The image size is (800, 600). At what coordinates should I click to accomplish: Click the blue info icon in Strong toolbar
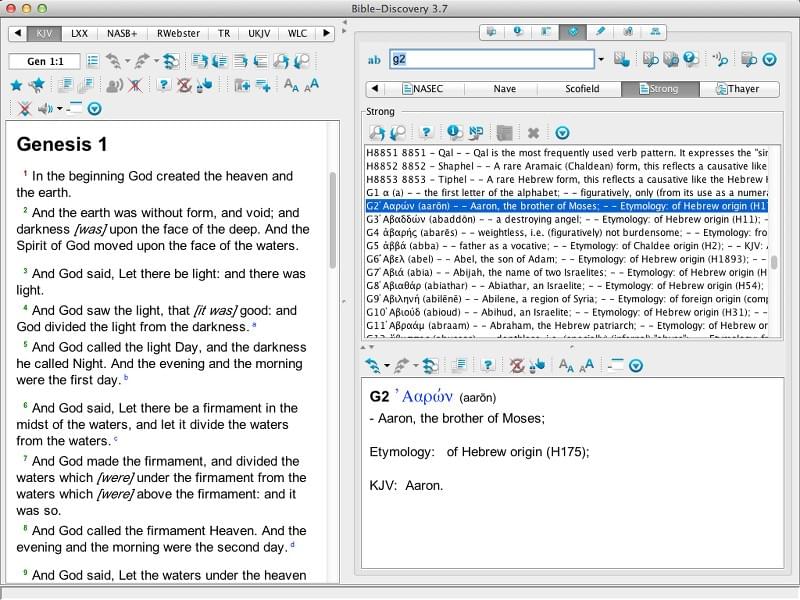tap(454, 133)
